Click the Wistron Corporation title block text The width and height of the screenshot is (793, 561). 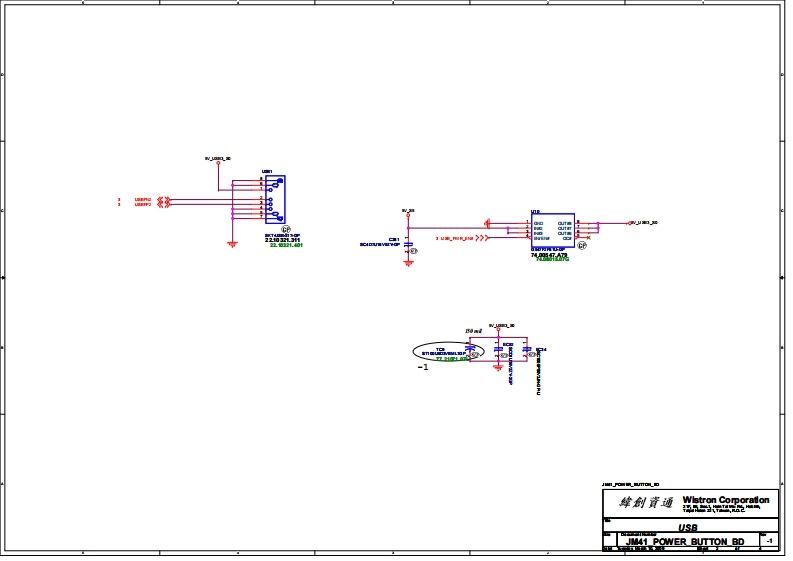coord(725,500)
